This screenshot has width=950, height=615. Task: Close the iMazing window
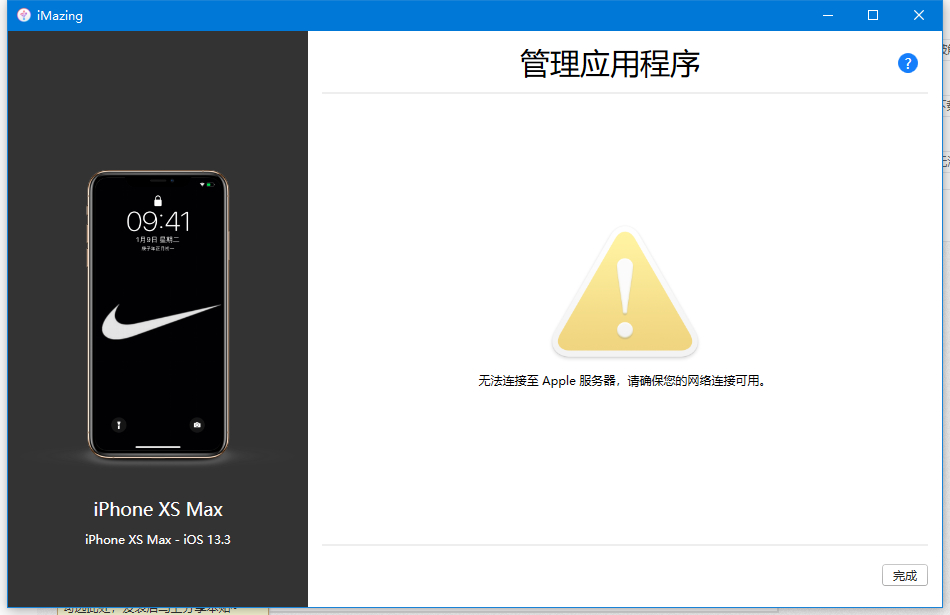(918, 15)
